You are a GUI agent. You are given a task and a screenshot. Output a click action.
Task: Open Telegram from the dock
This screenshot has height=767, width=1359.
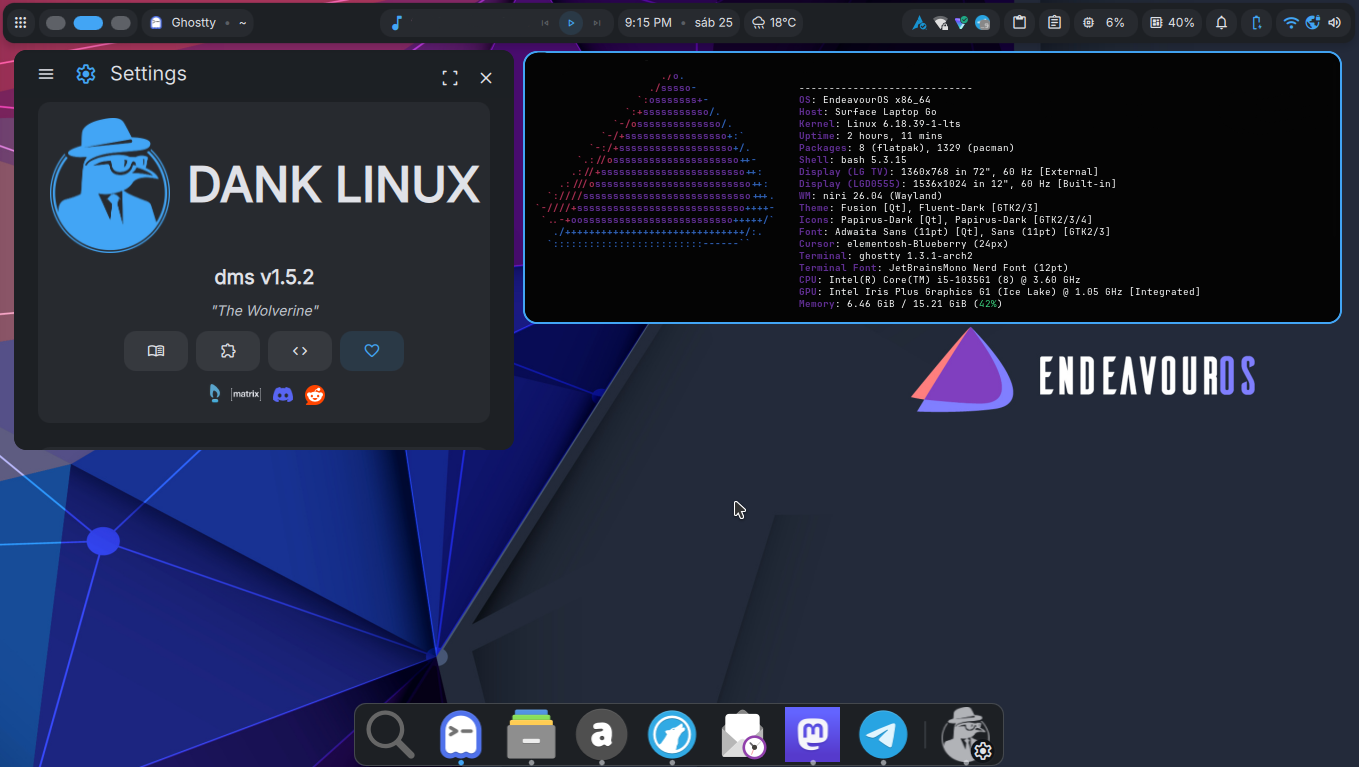[883, 736]
